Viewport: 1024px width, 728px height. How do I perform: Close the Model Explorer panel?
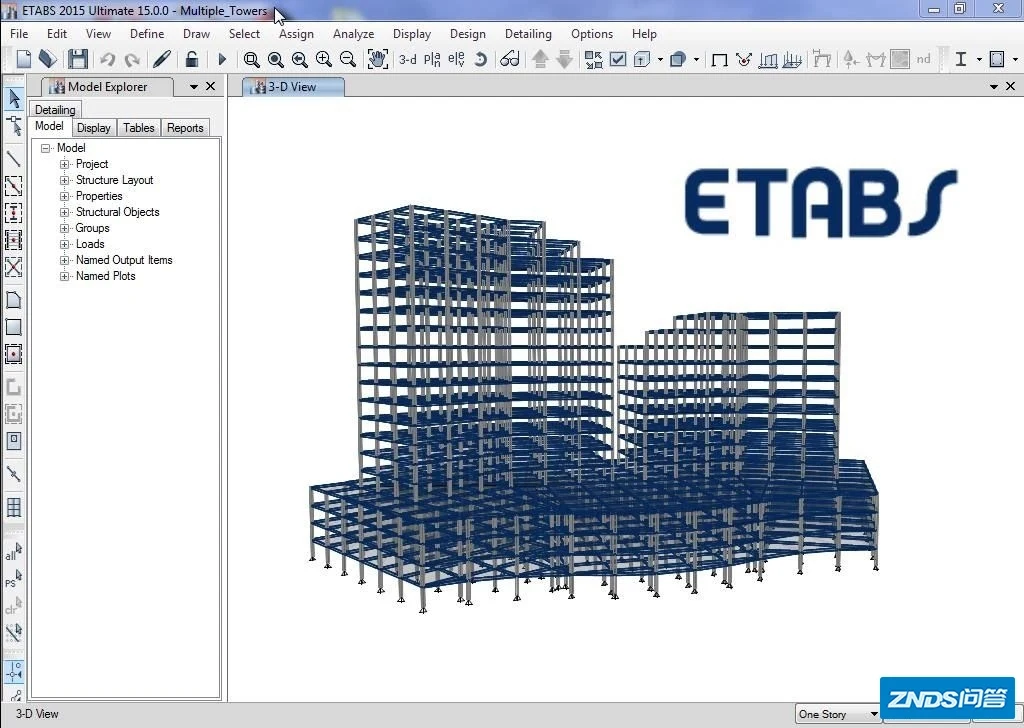pos(211,87)
